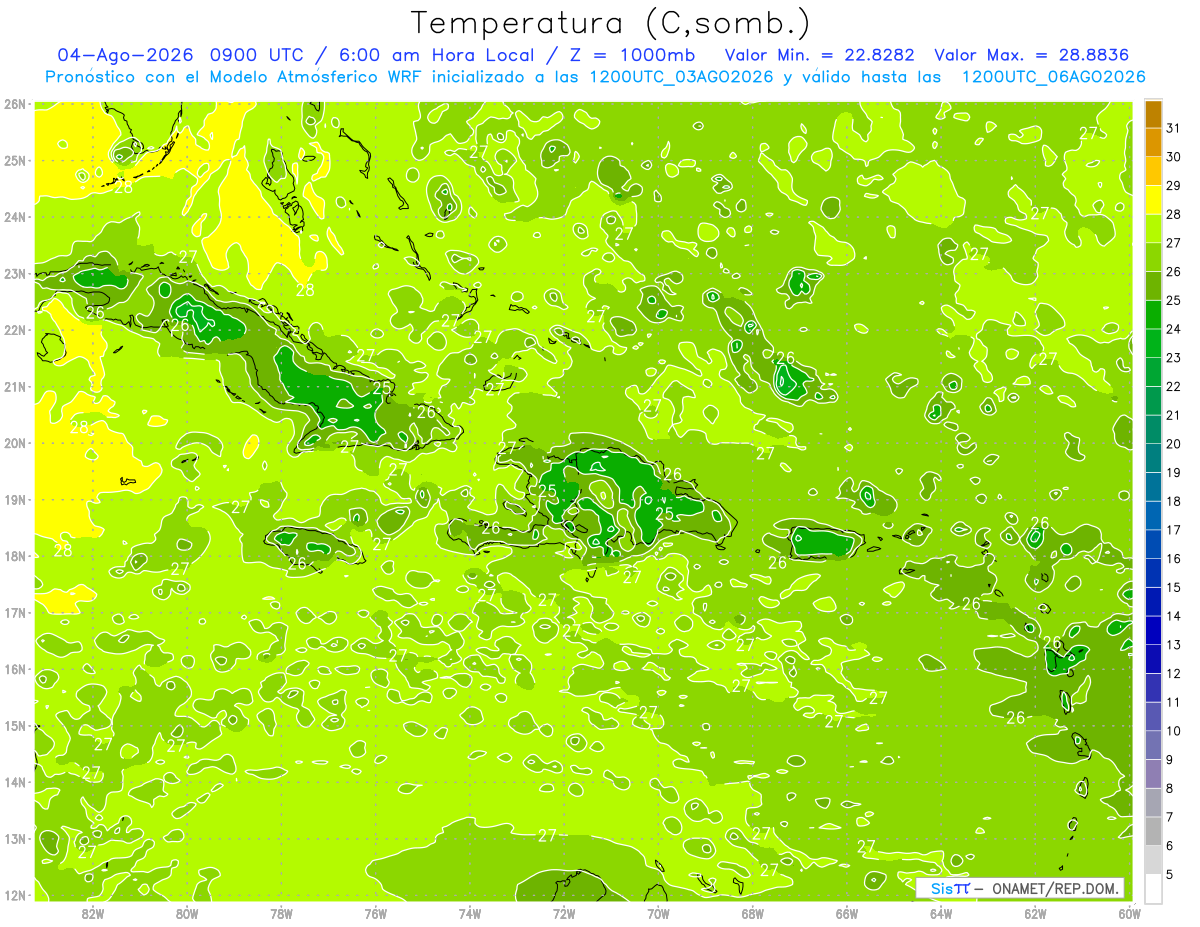Click the "15N" latitude axis label
This screenshot has height=927, width=1200.
click(x=14, y=725)
